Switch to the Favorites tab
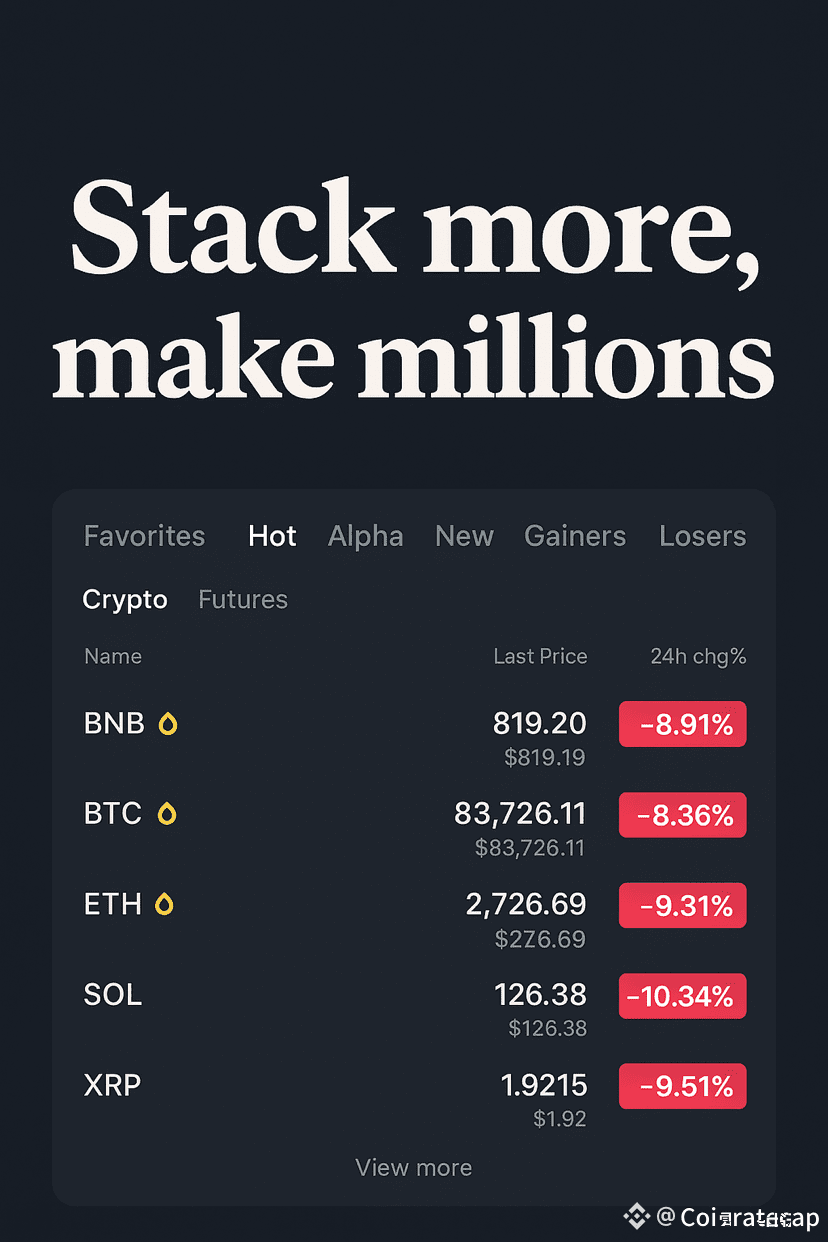The height and width of the screenshot is (1242, 828). 144,536
